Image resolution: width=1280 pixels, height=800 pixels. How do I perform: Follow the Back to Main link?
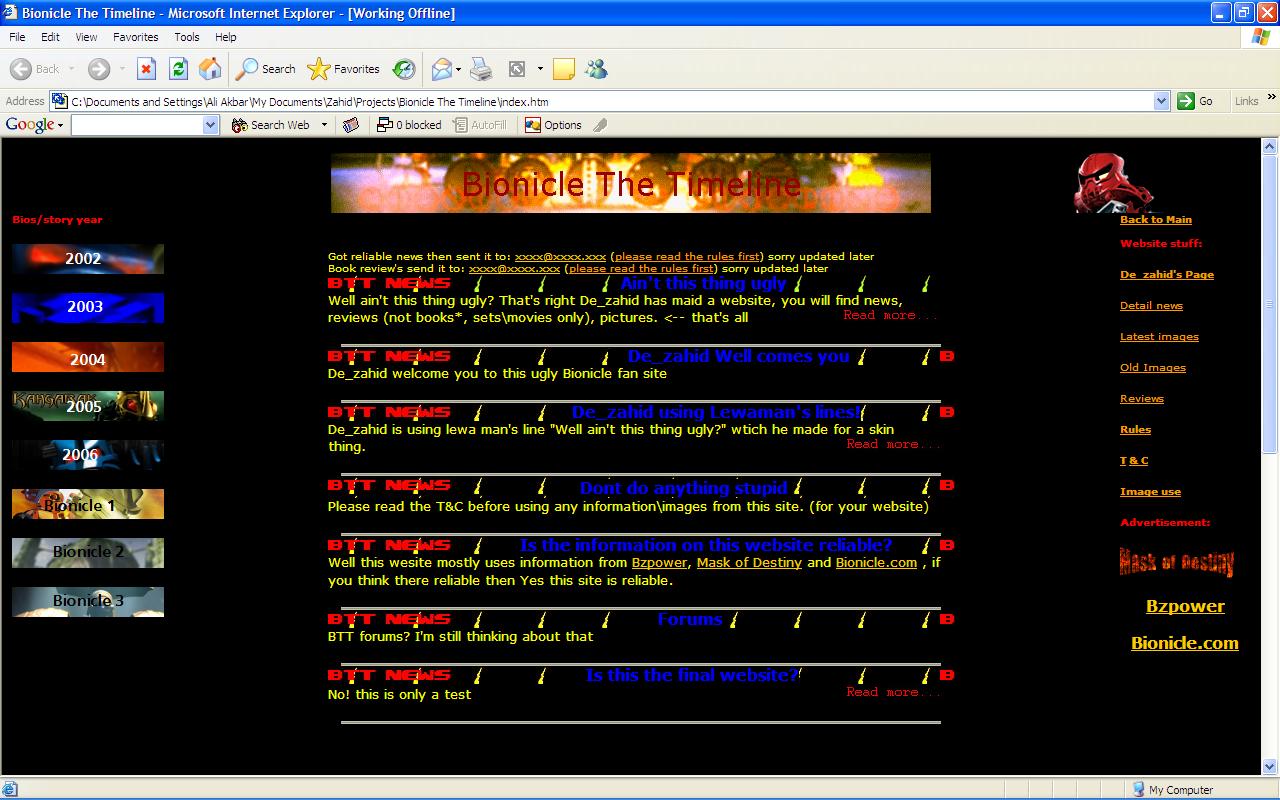pyautogui.click(x=1156, y=219)
